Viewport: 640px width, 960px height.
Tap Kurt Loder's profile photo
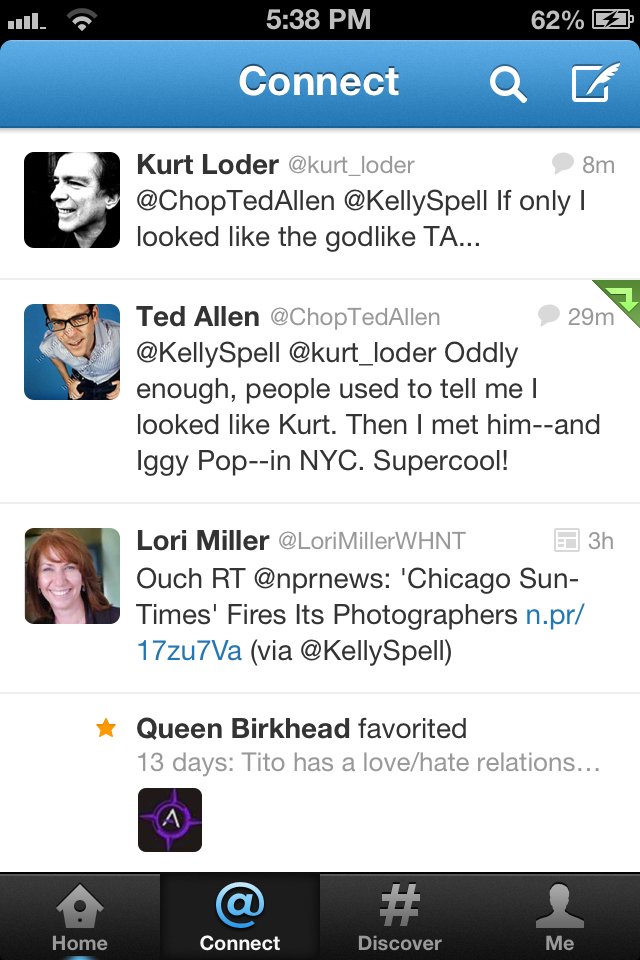click(x=72, y=200)
